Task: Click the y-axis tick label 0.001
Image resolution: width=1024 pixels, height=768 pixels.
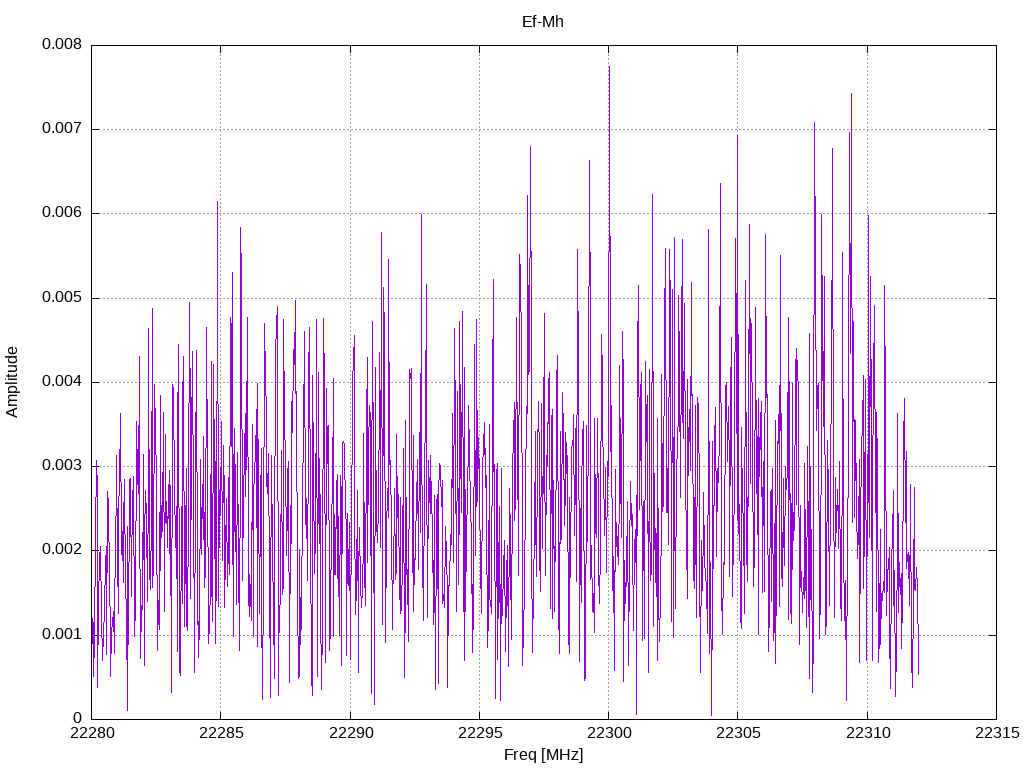Action: tap(62, 635)
